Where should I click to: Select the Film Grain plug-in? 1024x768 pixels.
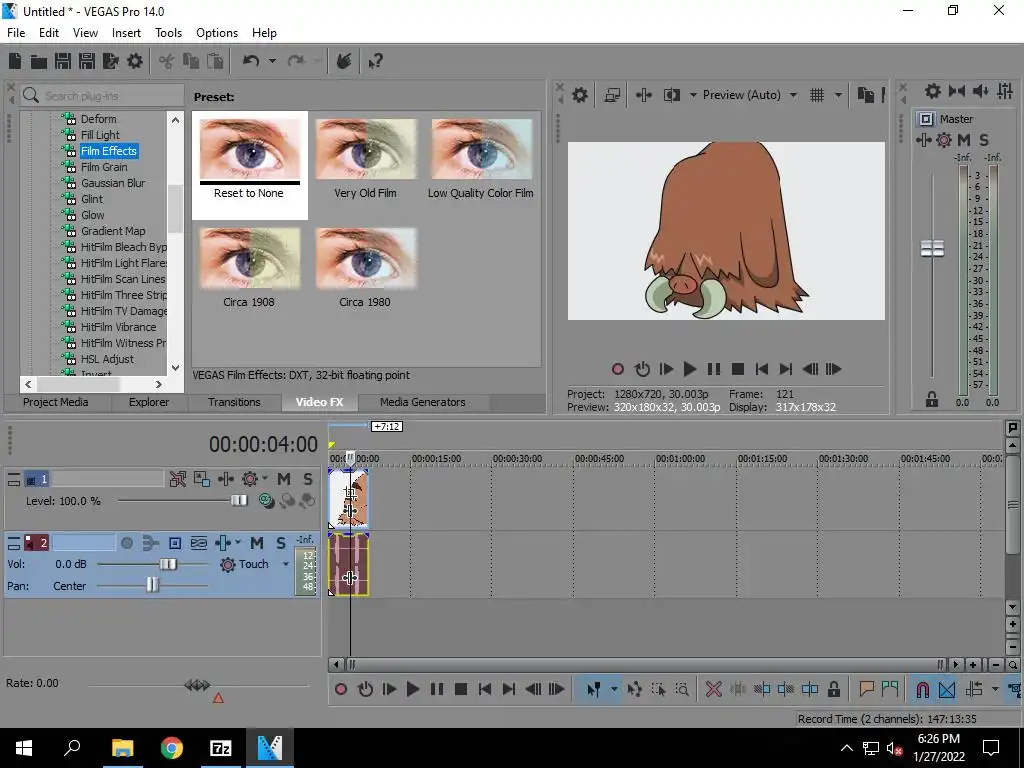tap(103, 167)
